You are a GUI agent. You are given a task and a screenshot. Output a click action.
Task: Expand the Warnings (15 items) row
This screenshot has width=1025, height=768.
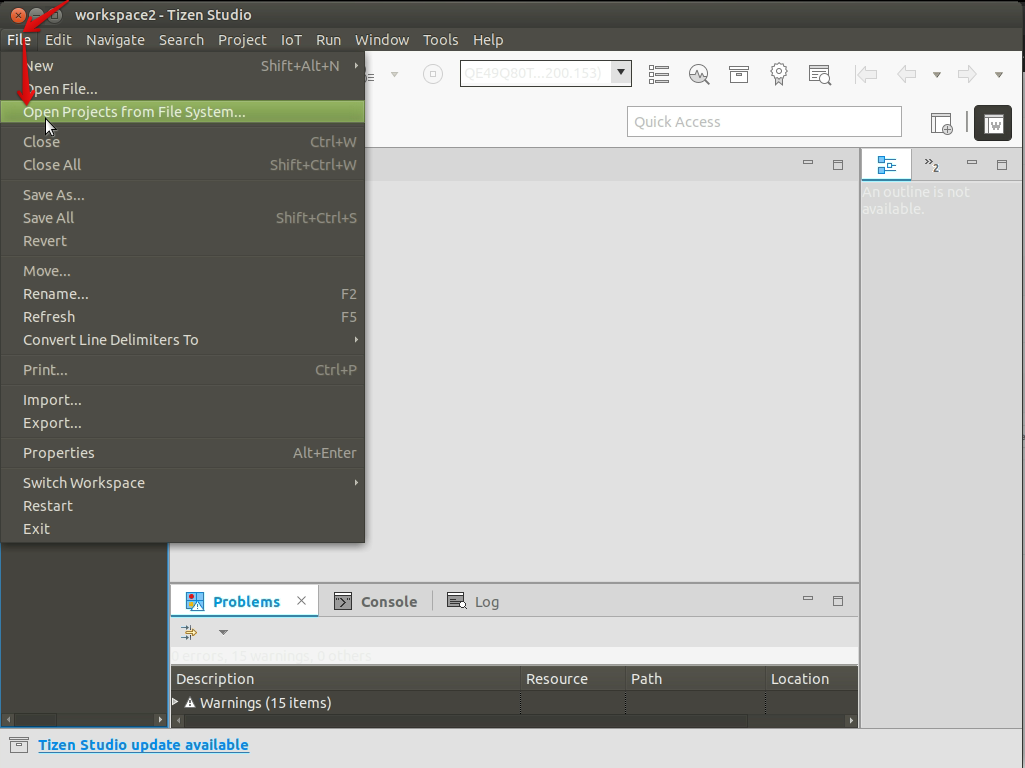175,702
